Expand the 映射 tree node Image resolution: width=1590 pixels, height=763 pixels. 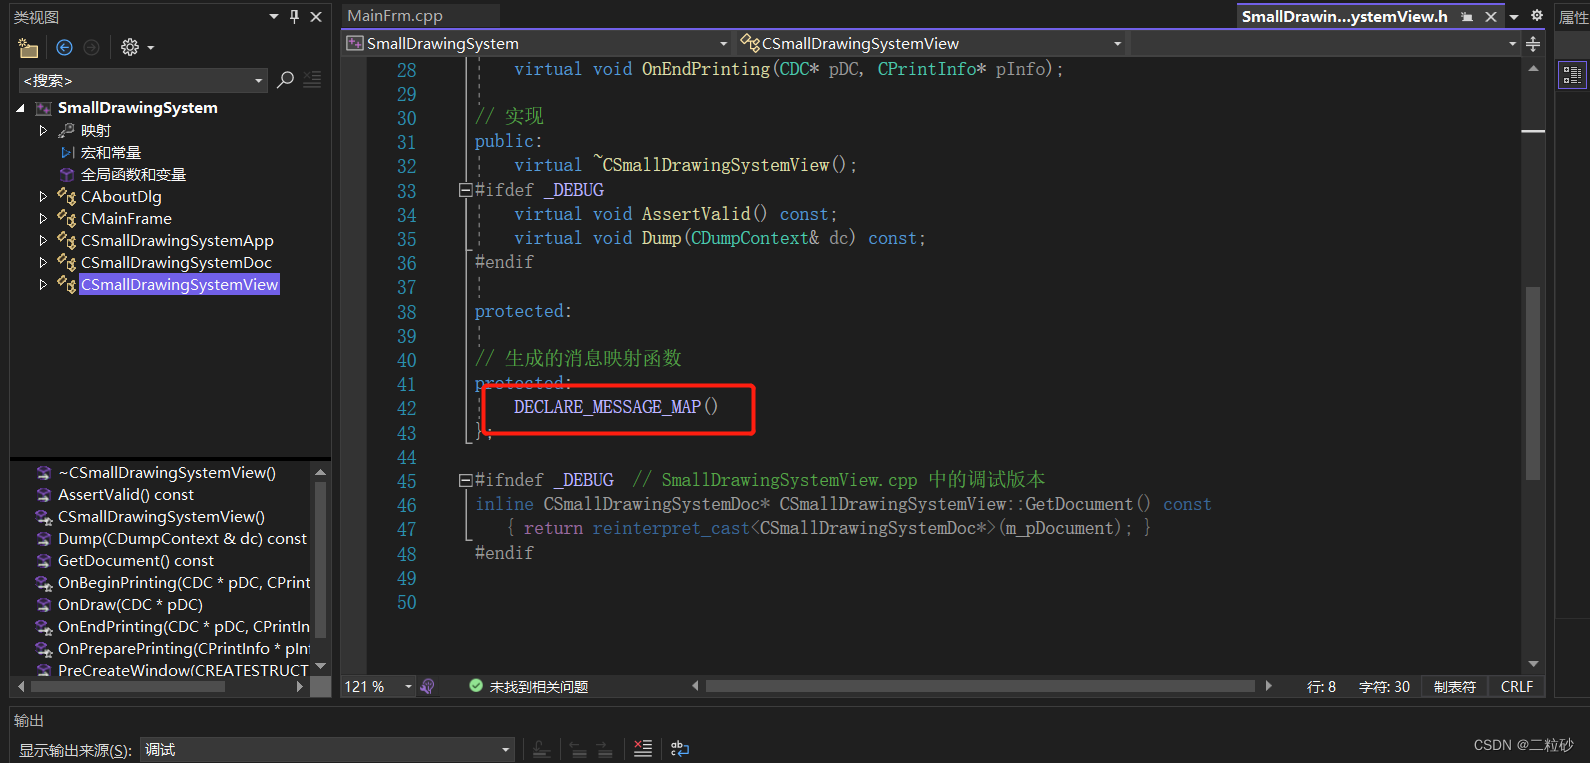click(x=43, y=130)
